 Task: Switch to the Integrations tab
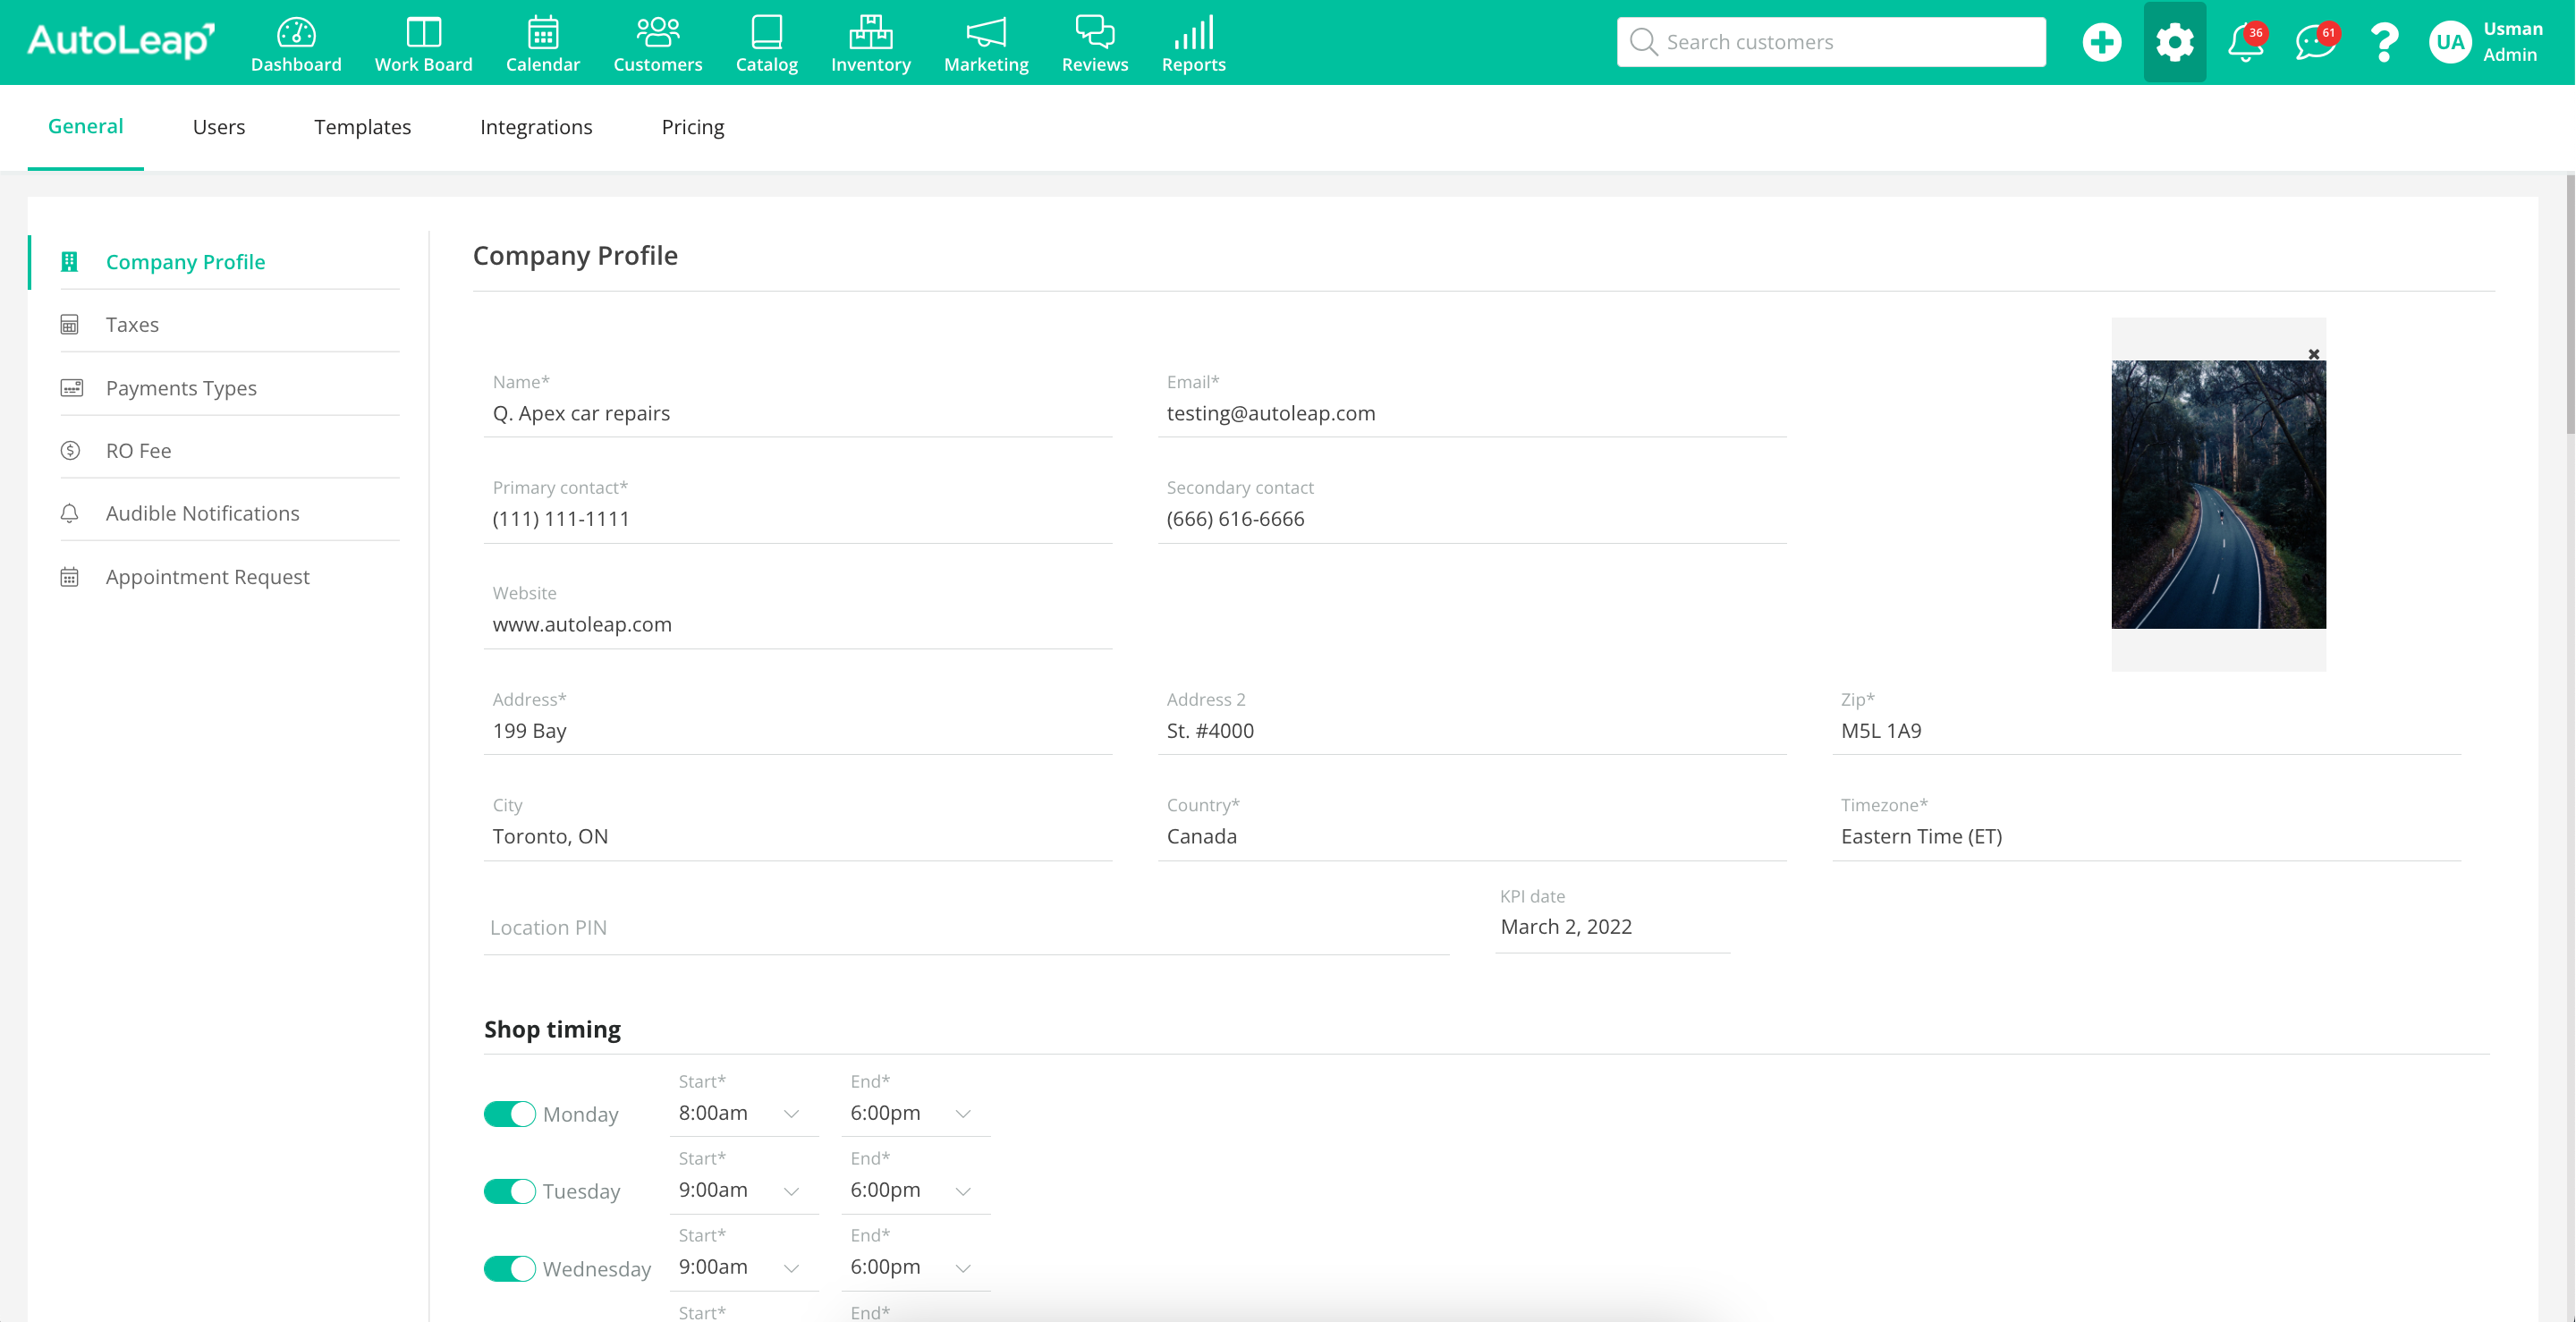click(536, 127)
